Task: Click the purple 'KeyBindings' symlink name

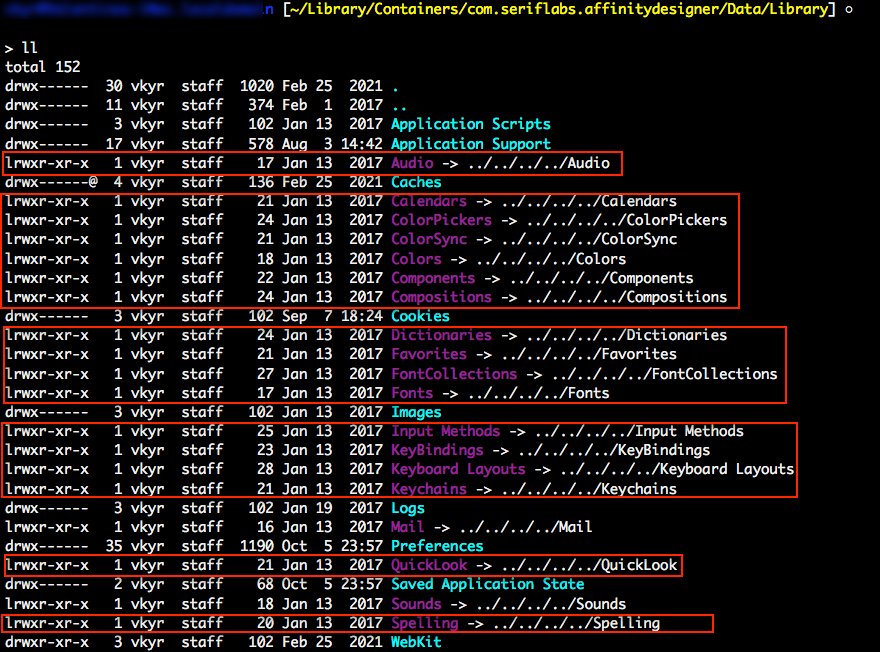Action: [x=437, y=451]
